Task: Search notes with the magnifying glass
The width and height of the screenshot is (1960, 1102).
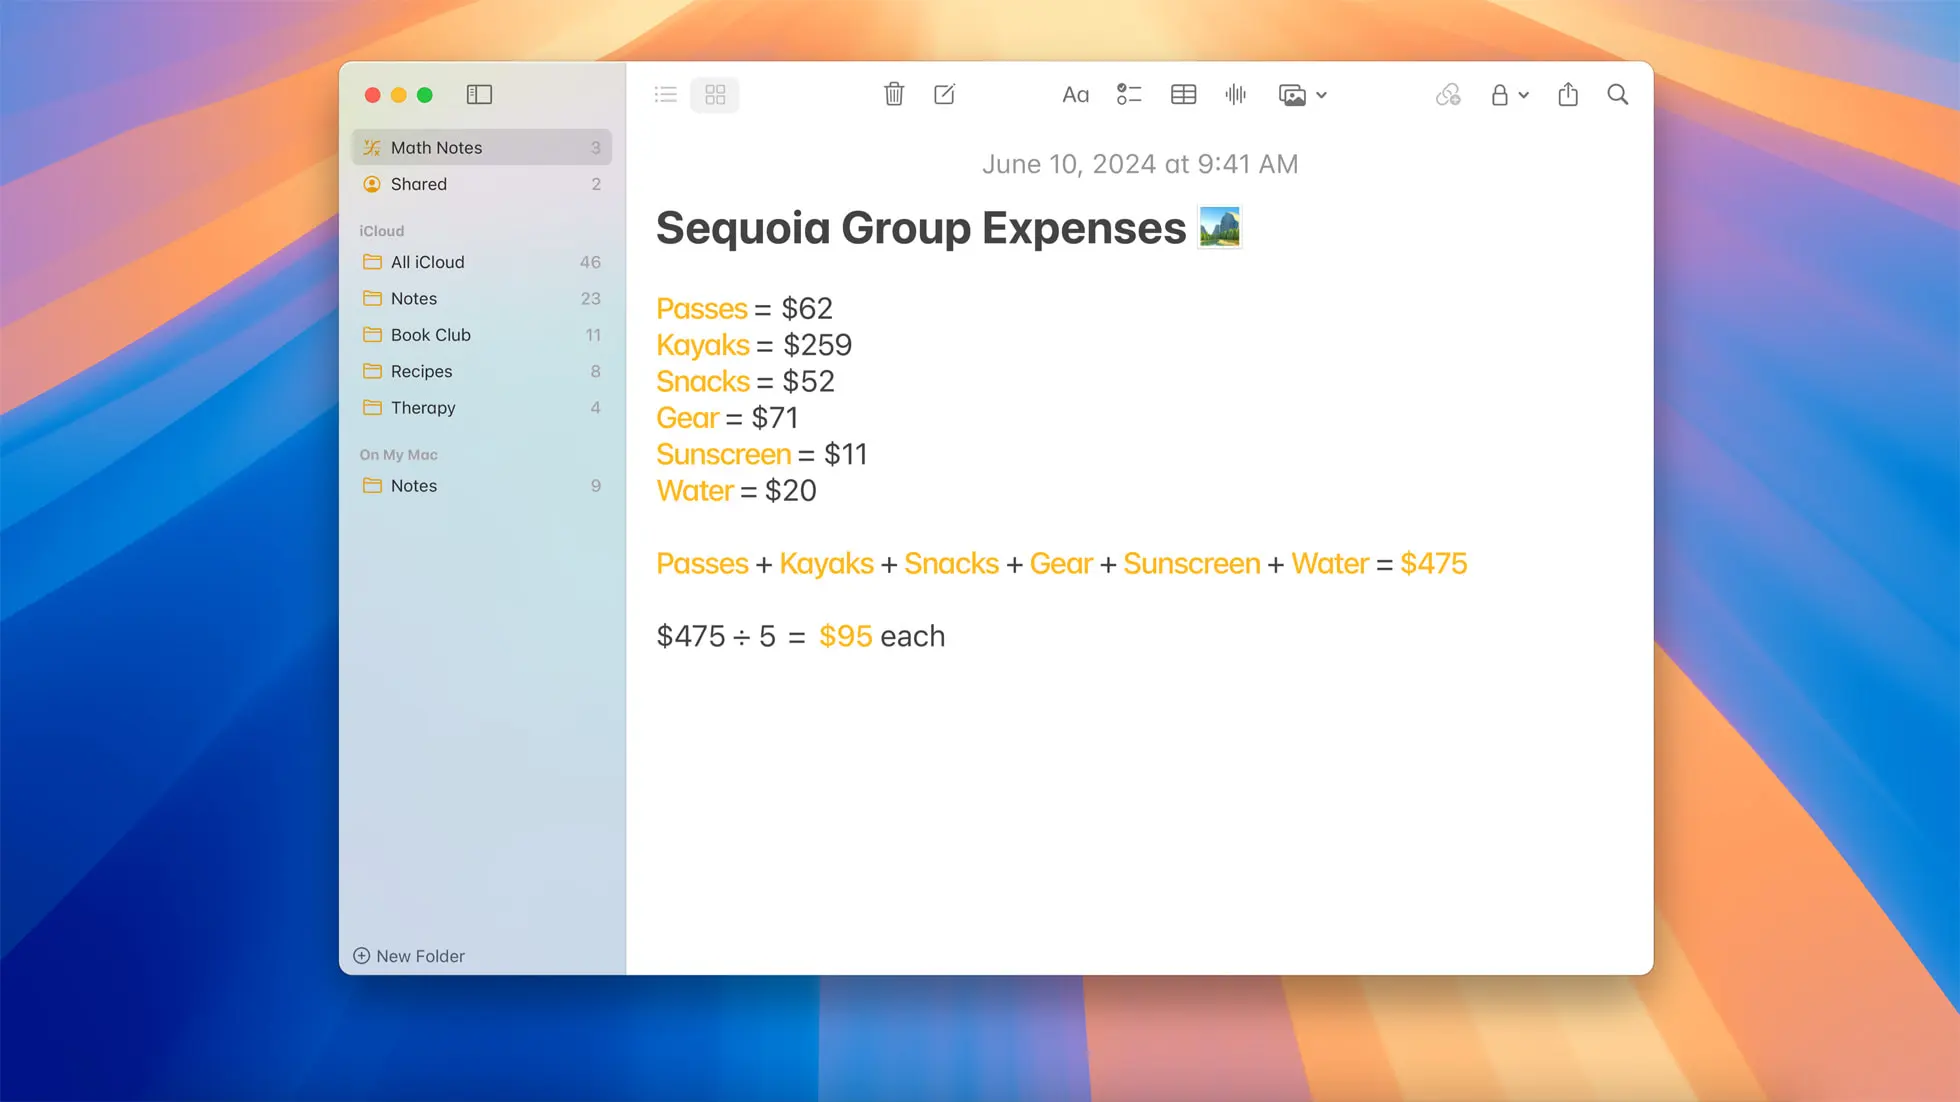Action: (1618, 94)
